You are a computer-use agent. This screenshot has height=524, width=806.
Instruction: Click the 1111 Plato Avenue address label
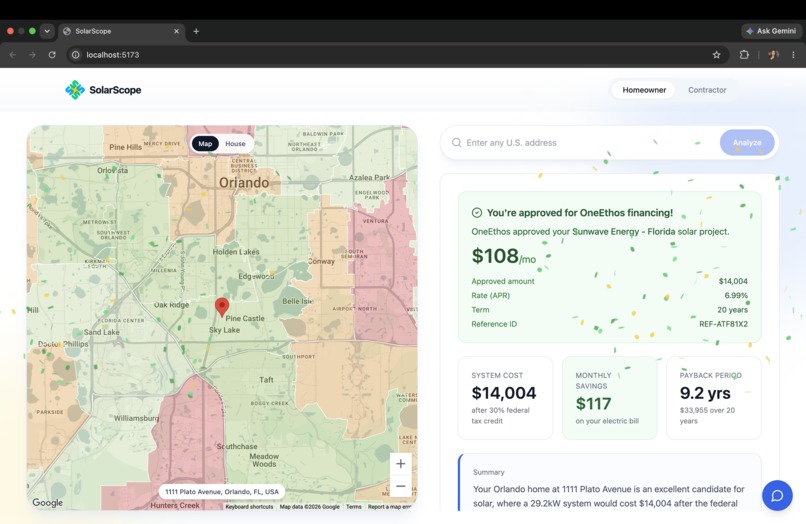(x=222, y=492)
